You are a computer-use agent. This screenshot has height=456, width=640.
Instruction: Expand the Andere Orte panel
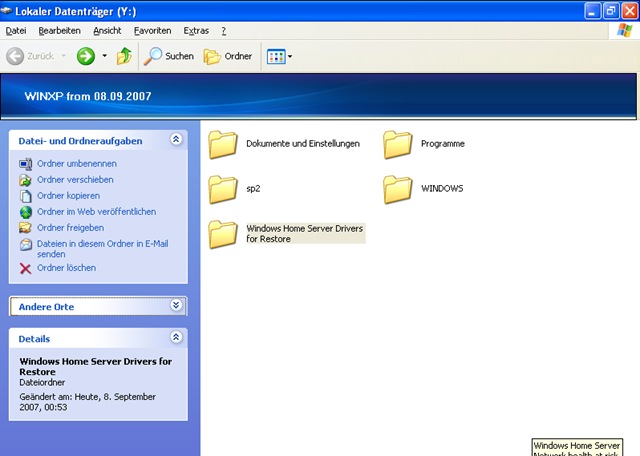pos(176,305)
